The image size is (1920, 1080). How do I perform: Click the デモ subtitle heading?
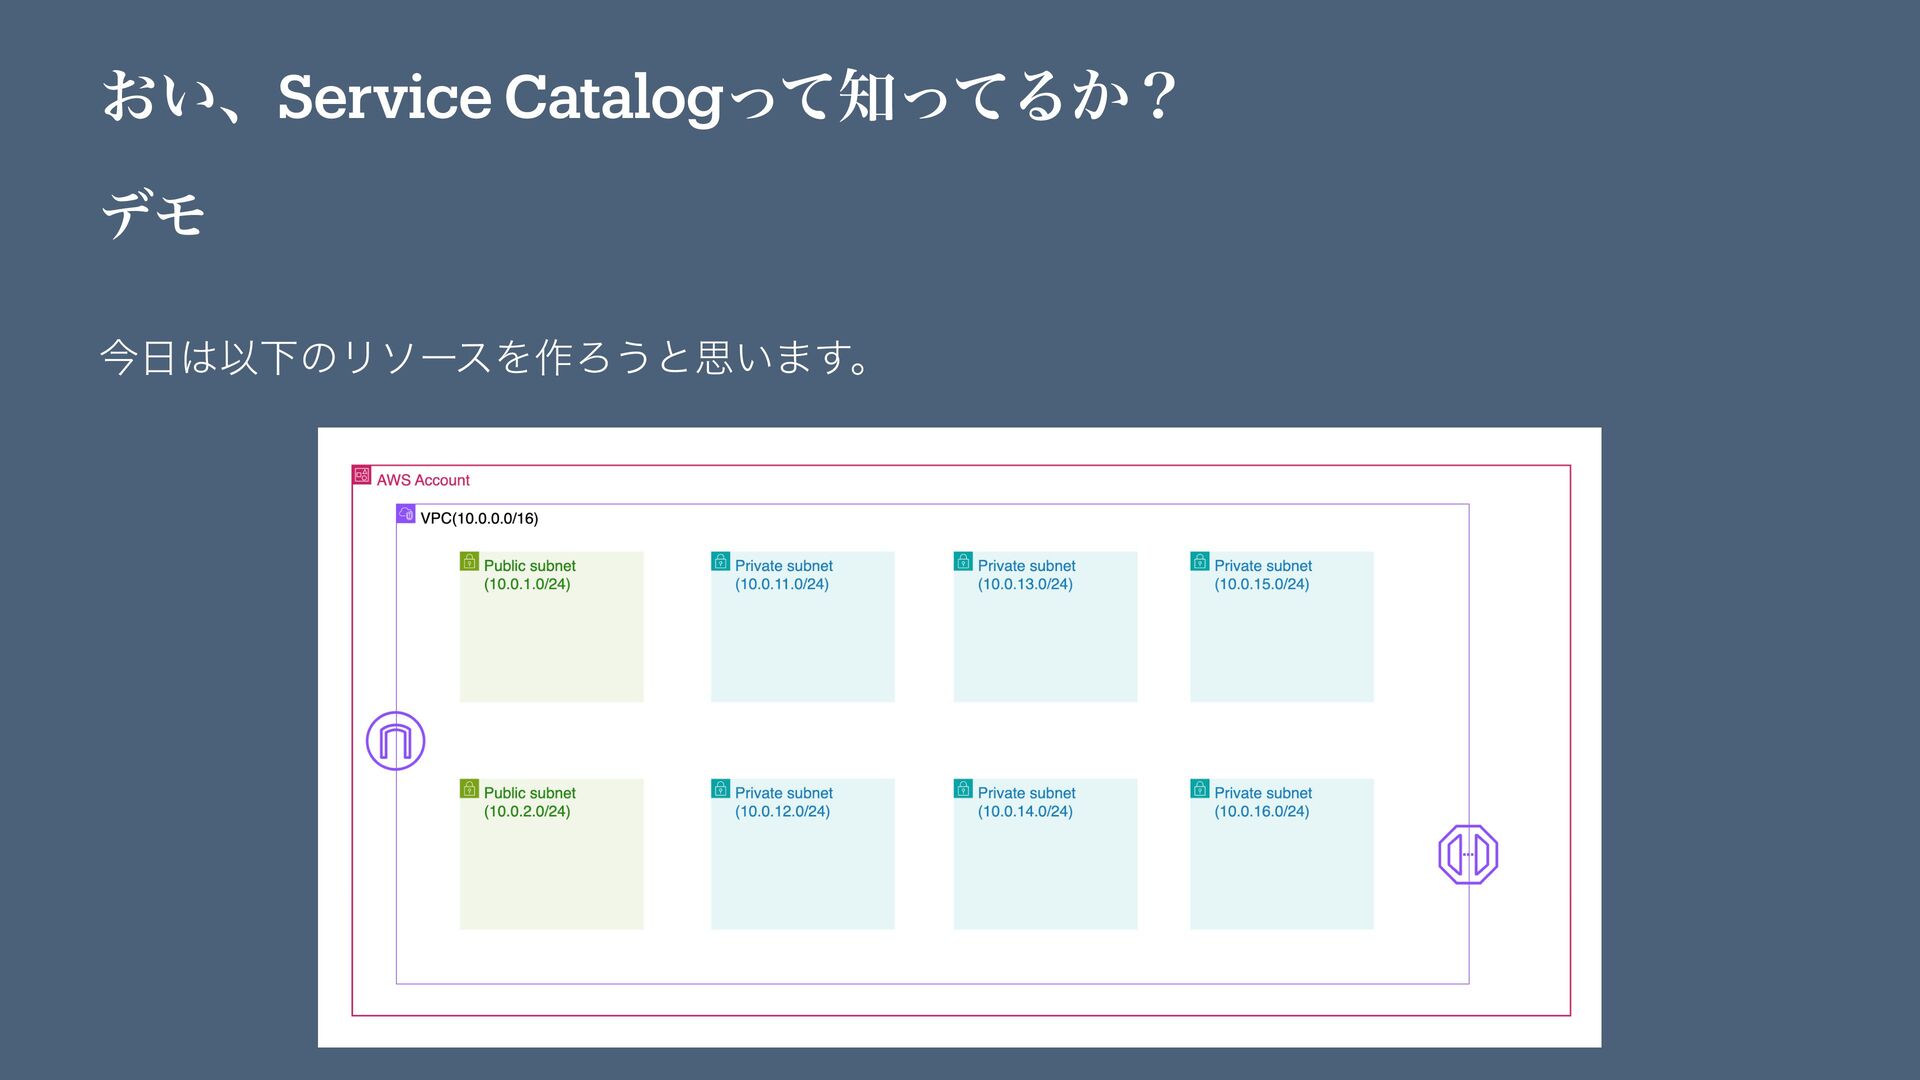pyautogui.click(x=154, y=213)
